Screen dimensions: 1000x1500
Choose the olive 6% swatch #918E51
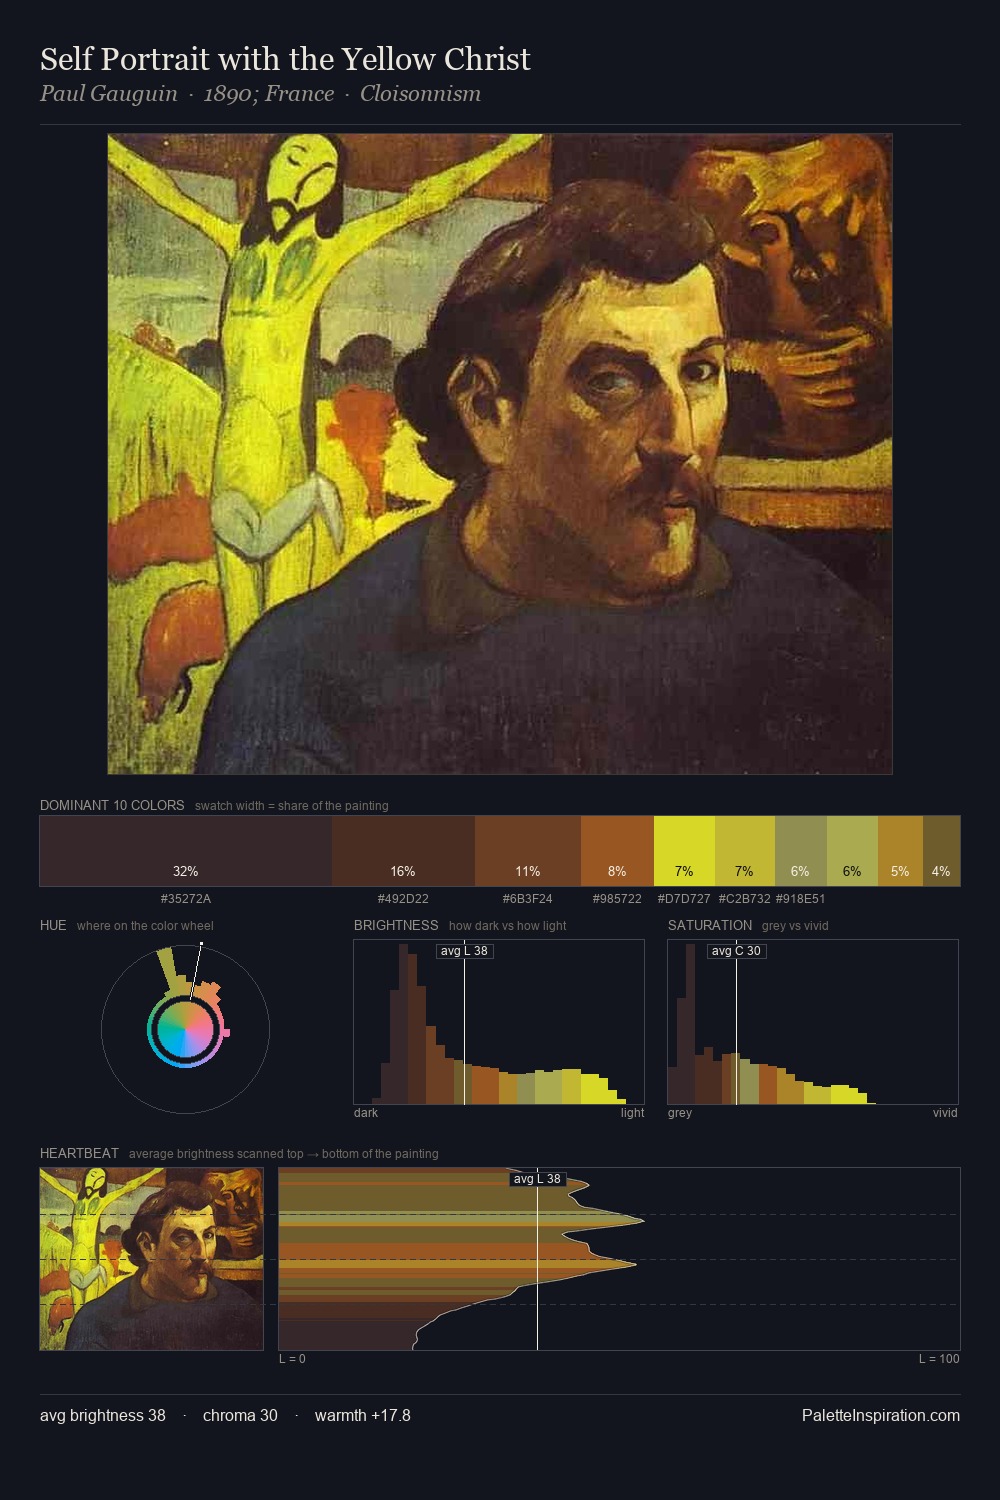[801, 851]
